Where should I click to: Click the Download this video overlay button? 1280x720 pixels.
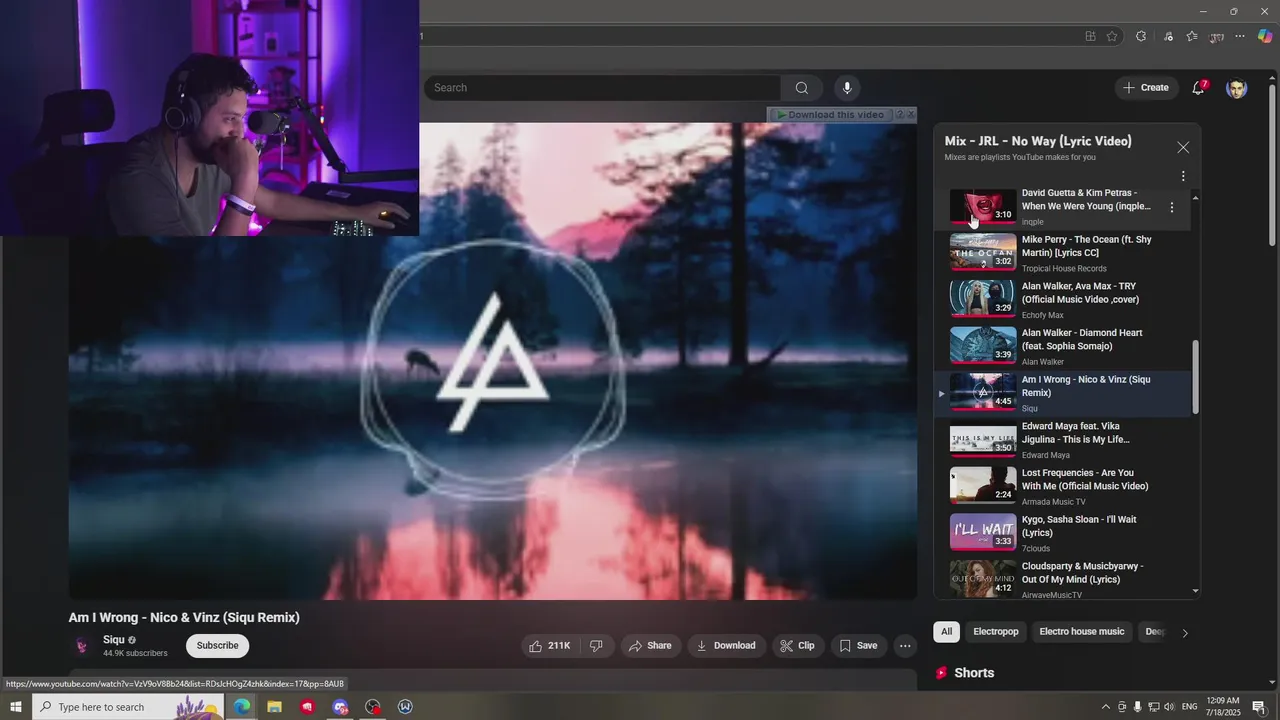coord(830,115)
